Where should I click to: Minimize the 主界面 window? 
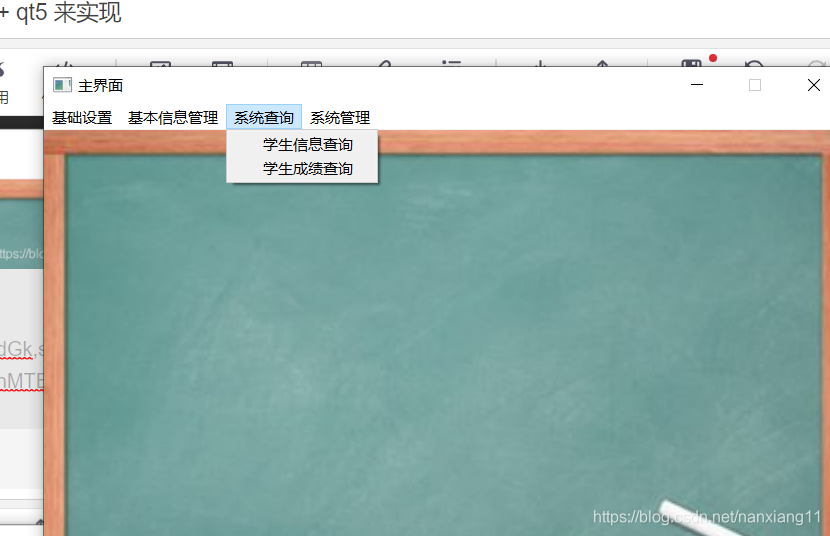[x=697, y=85]
